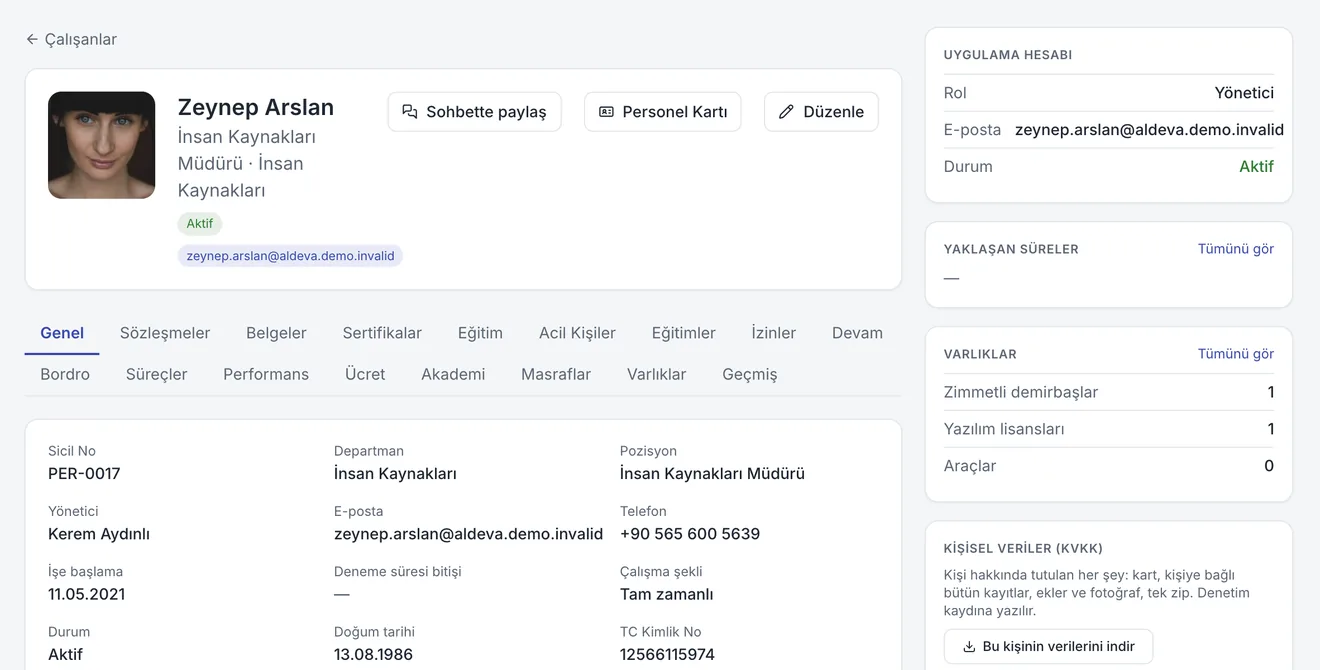1320x670 pixels.
Task: Open the Personel Kartı button
Action: [663, 112]
